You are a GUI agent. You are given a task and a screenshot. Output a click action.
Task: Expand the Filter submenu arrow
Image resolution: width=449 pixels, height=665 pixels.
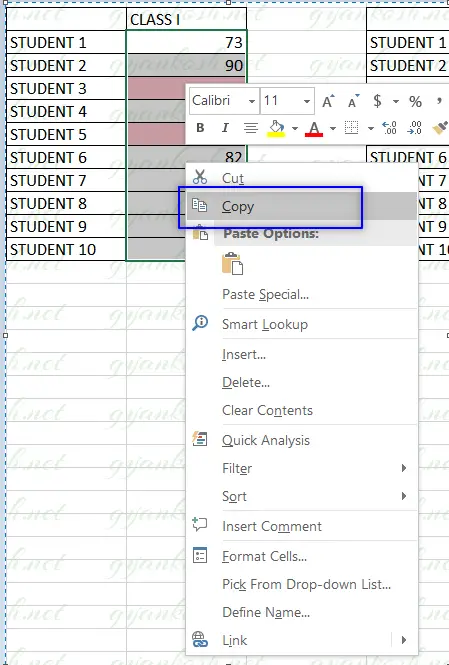[404, 468]
